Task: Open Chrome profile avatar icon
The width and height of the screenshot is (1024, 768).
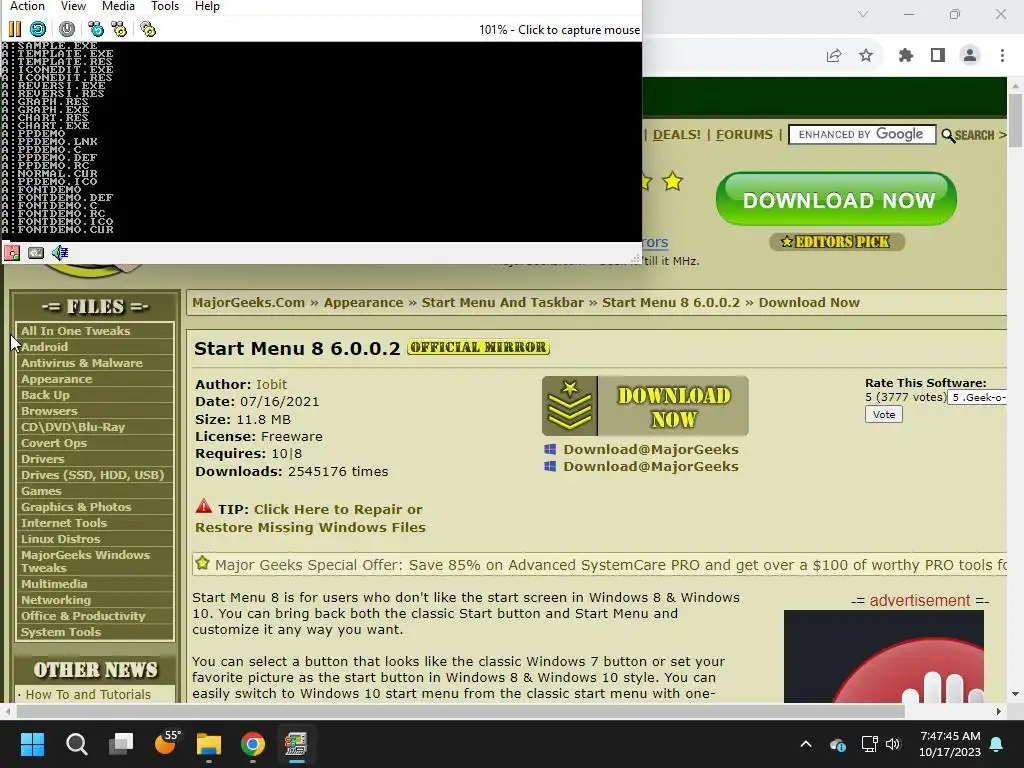Action: pyautogui.click(x=970, y=56)
